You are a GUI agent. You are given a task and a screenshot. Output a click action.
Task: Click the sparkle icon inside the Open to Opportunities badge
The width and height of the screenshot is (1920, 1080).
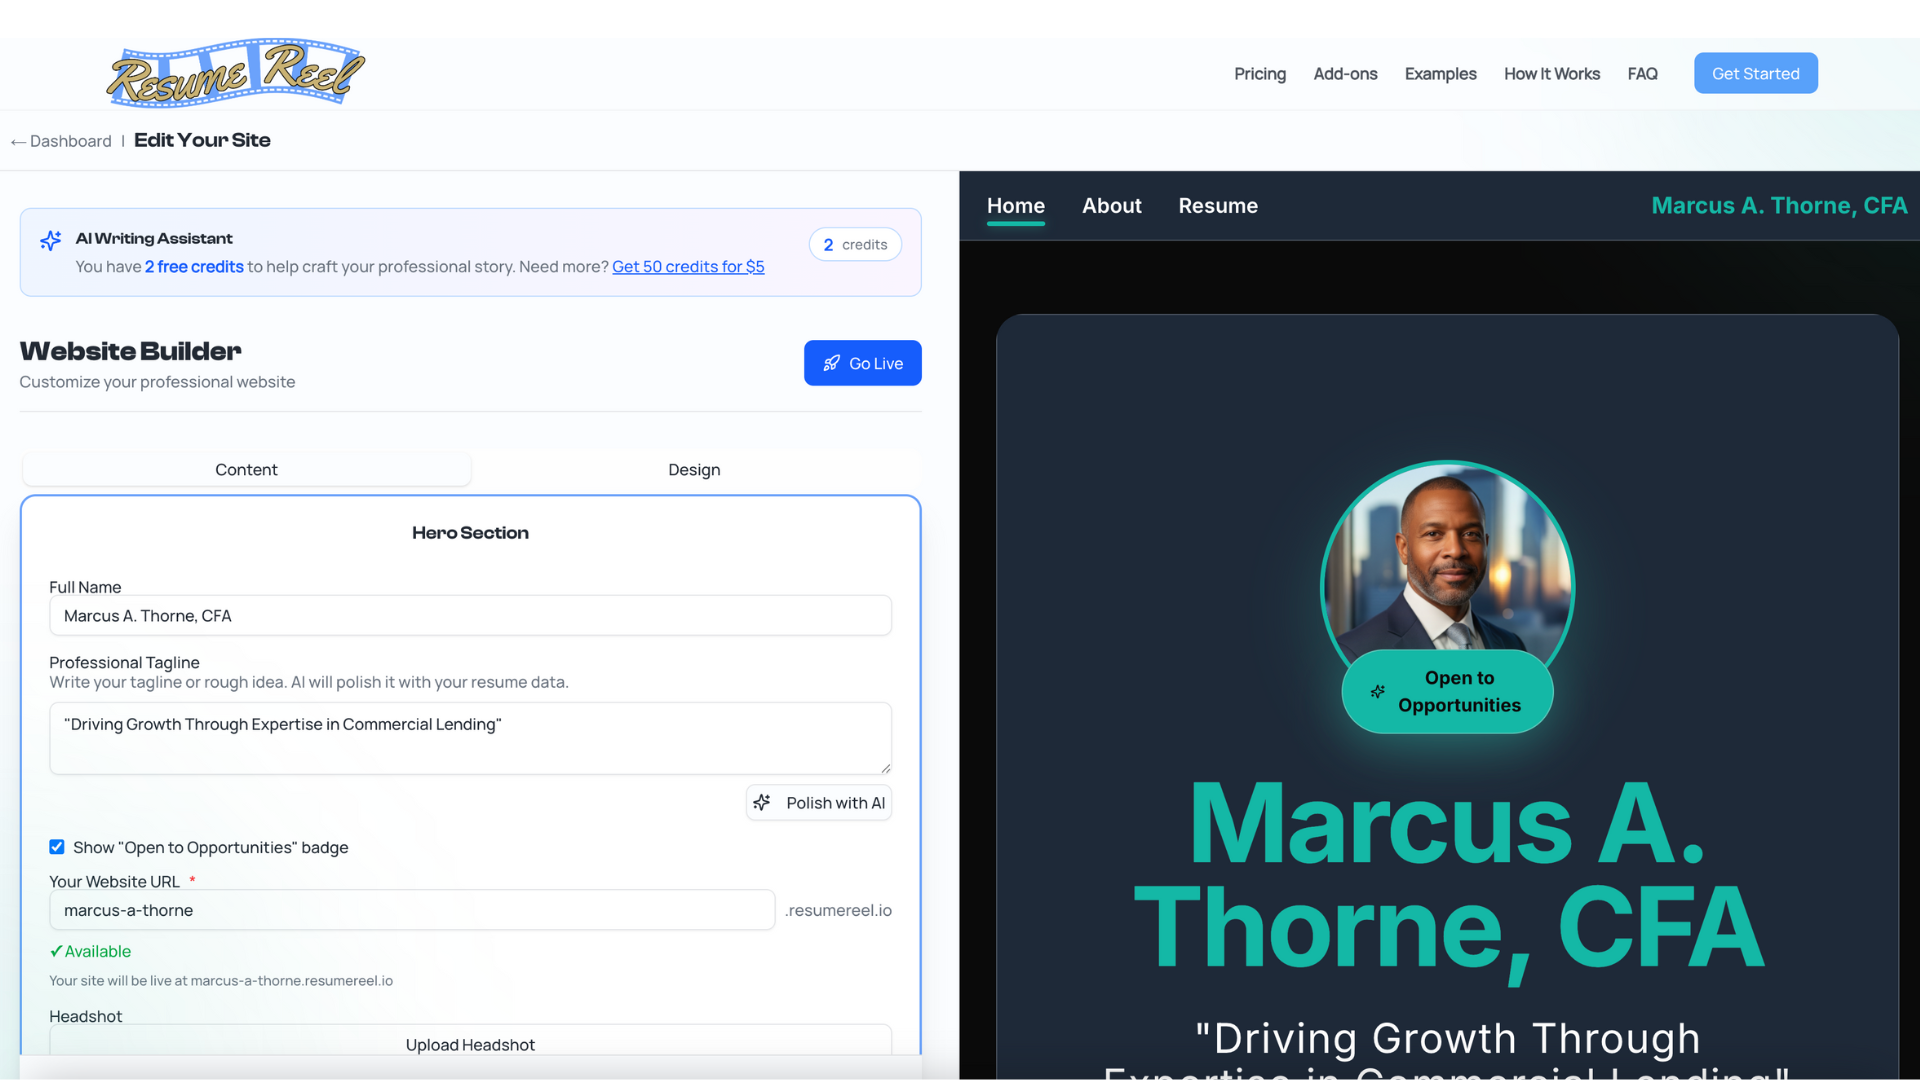1378,691
